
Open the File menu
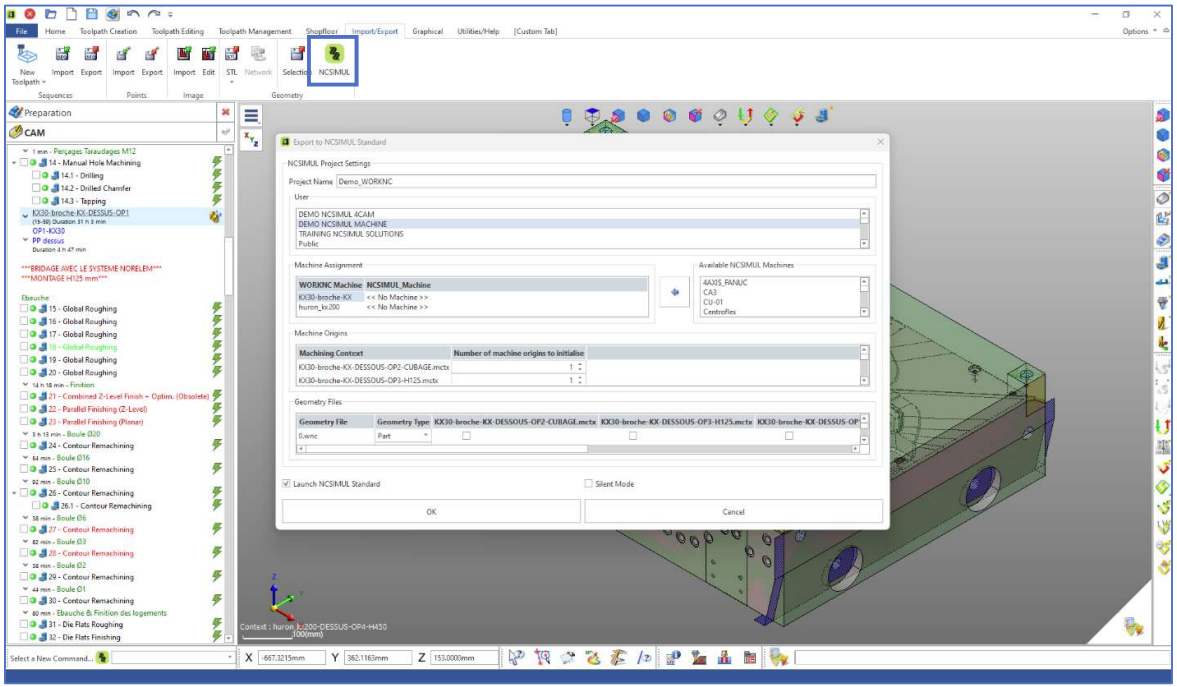(21, 32)
